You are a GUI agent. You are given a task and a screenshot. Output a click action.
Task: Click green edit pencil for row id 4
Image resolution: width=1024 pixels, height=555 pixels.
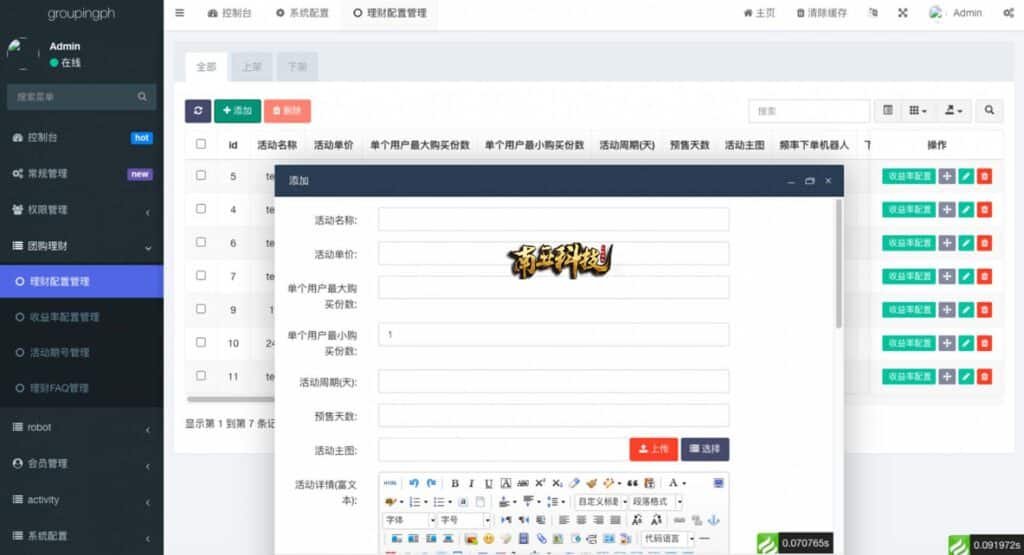point(965,210)
